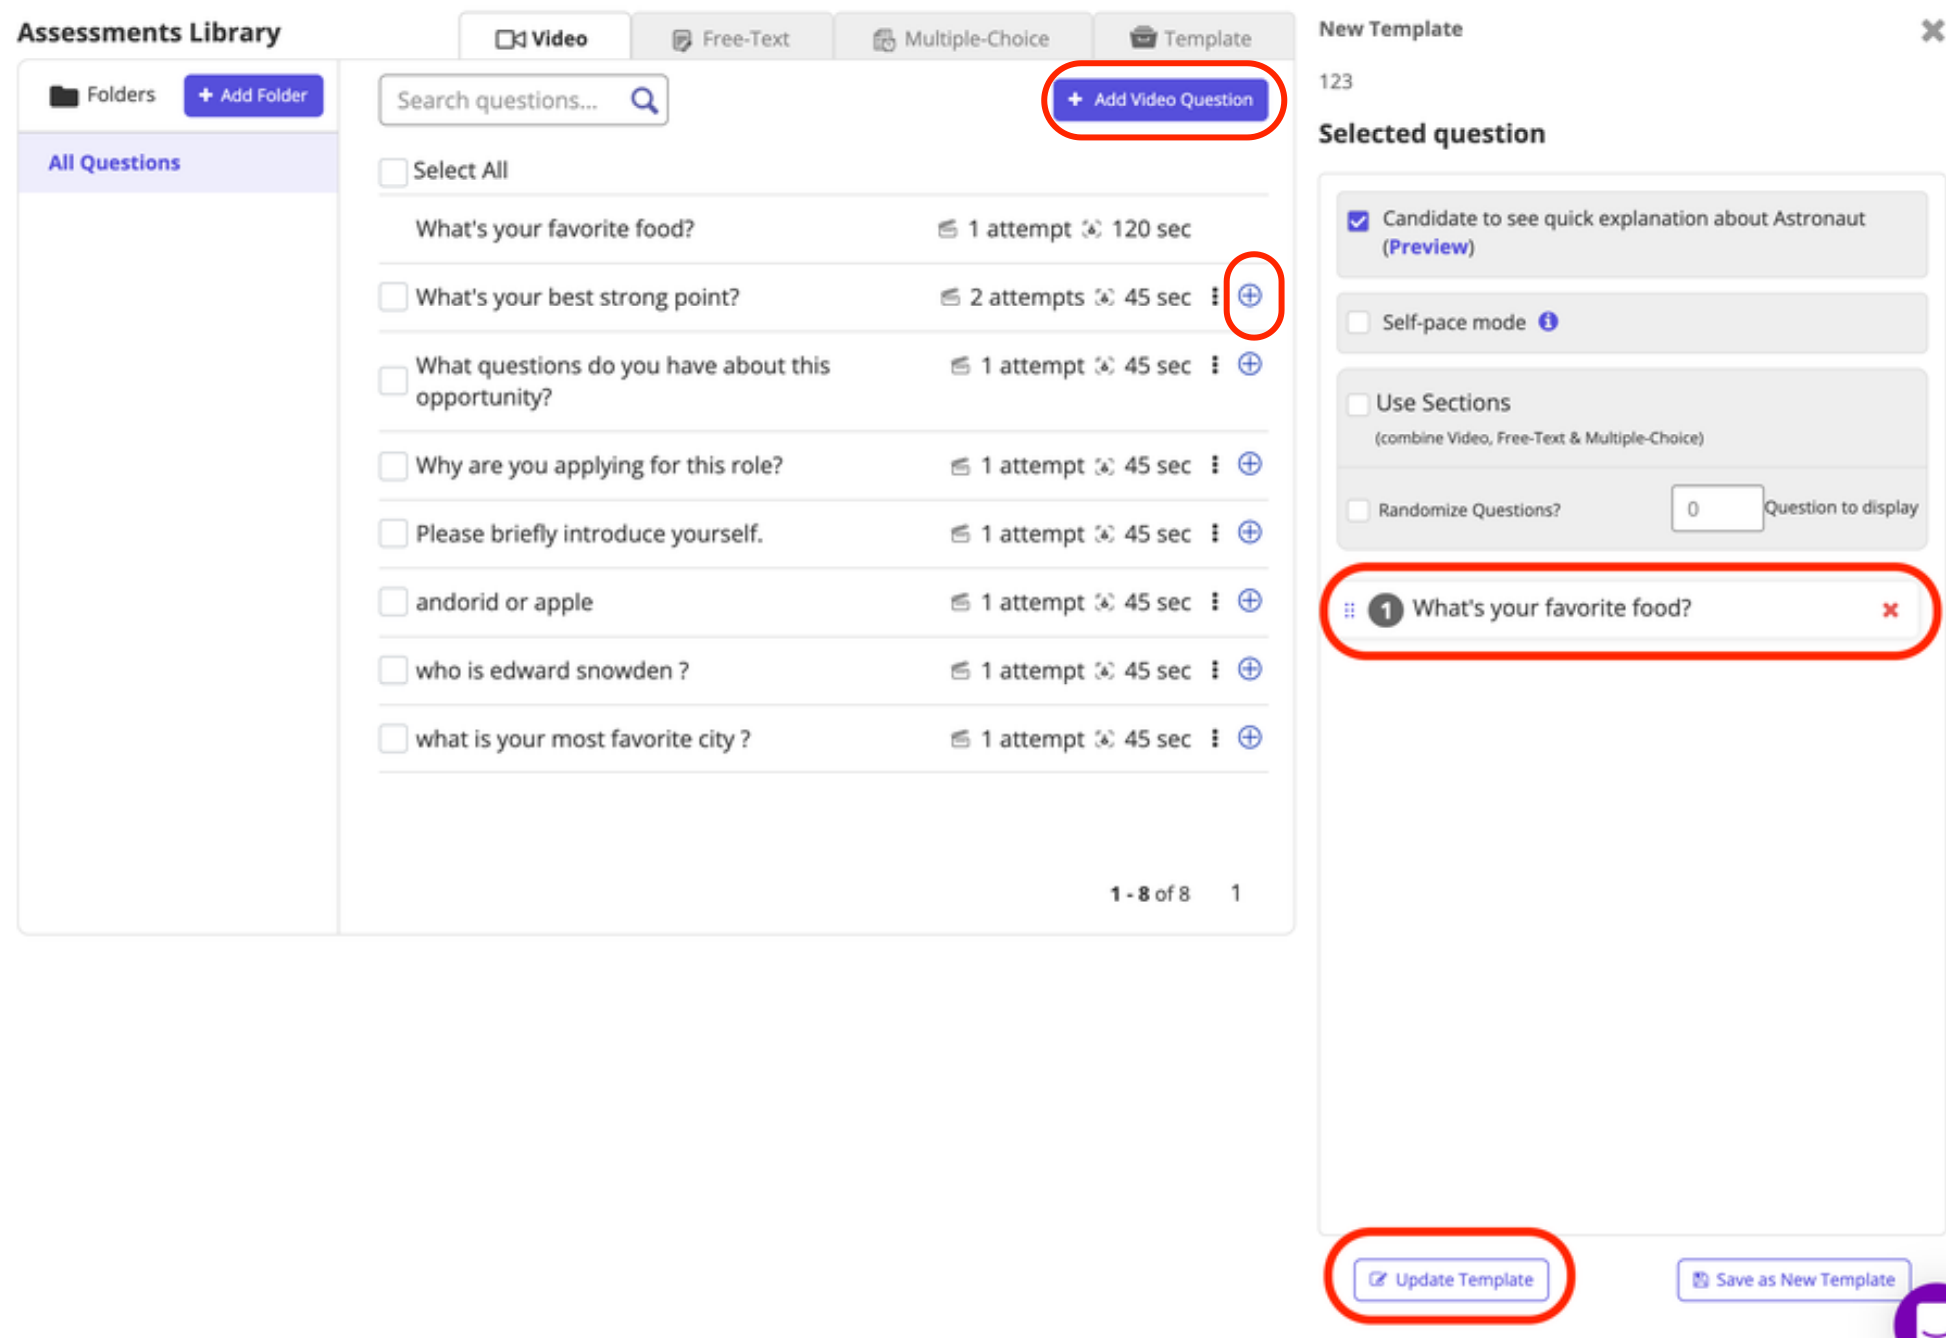Click drag handle of selected question 1
This screenshot has height=1338, width=1946.
pyautogui.click(x=1349, y=609)
